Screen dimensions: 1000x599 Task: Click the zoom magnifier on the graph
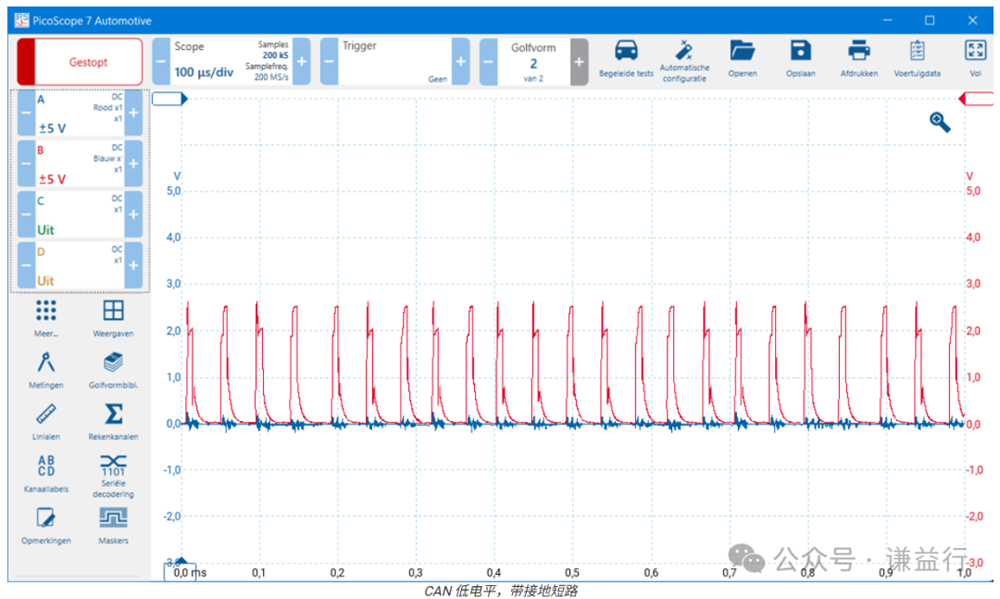[939, 122]
